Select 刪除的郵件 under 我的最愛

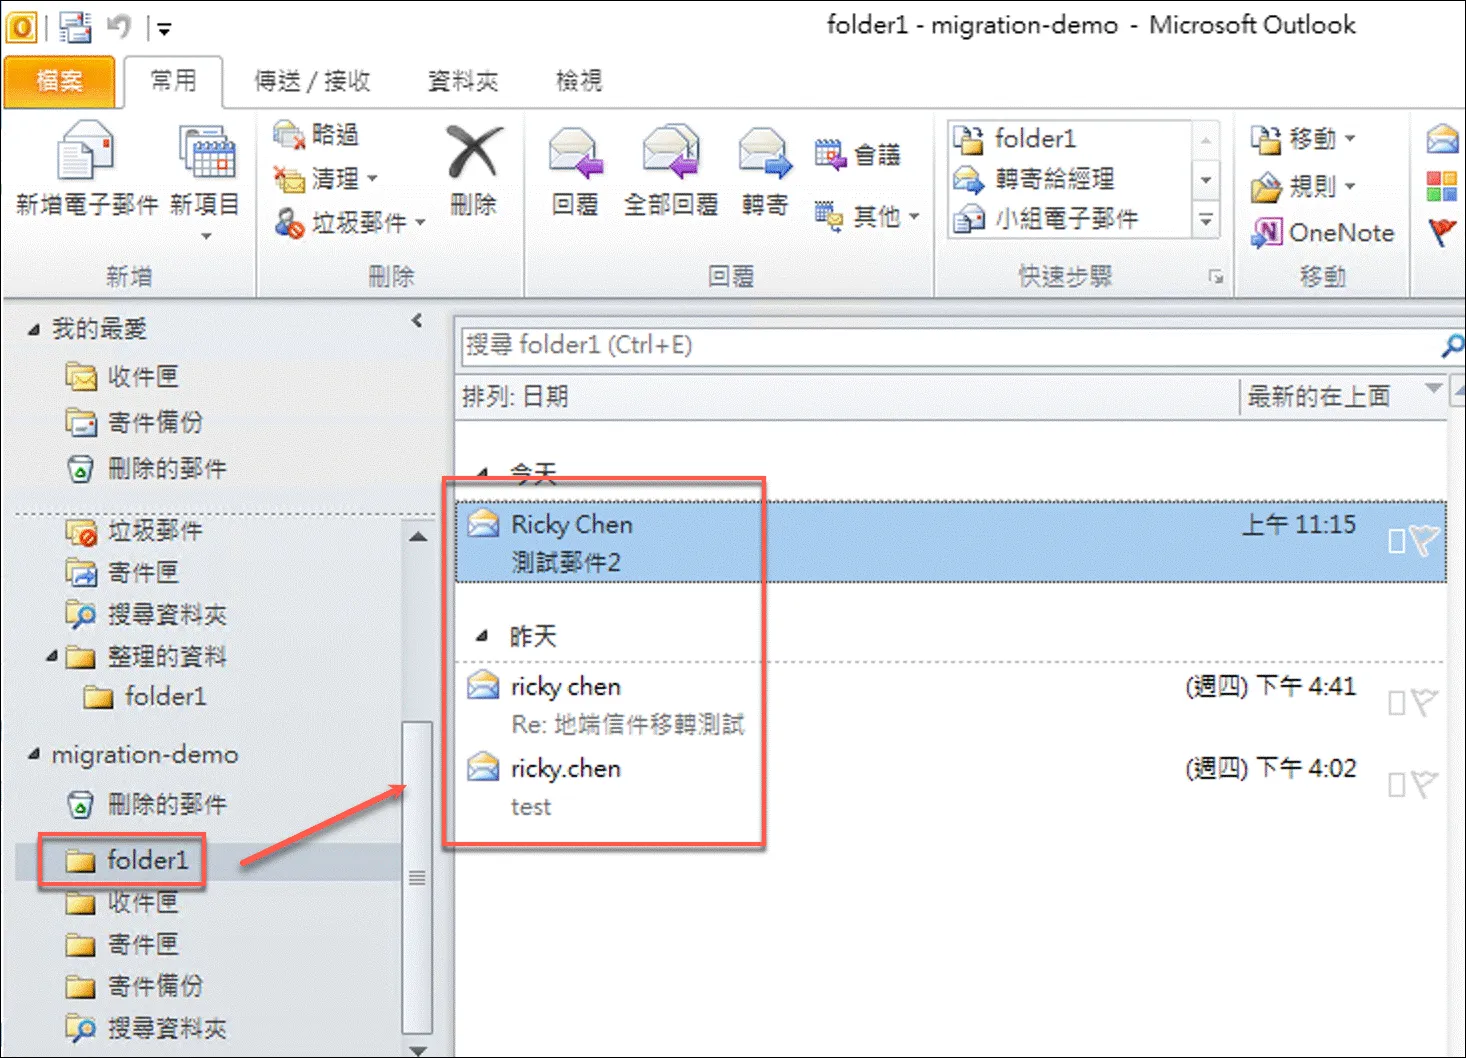[x=146, y=468]
